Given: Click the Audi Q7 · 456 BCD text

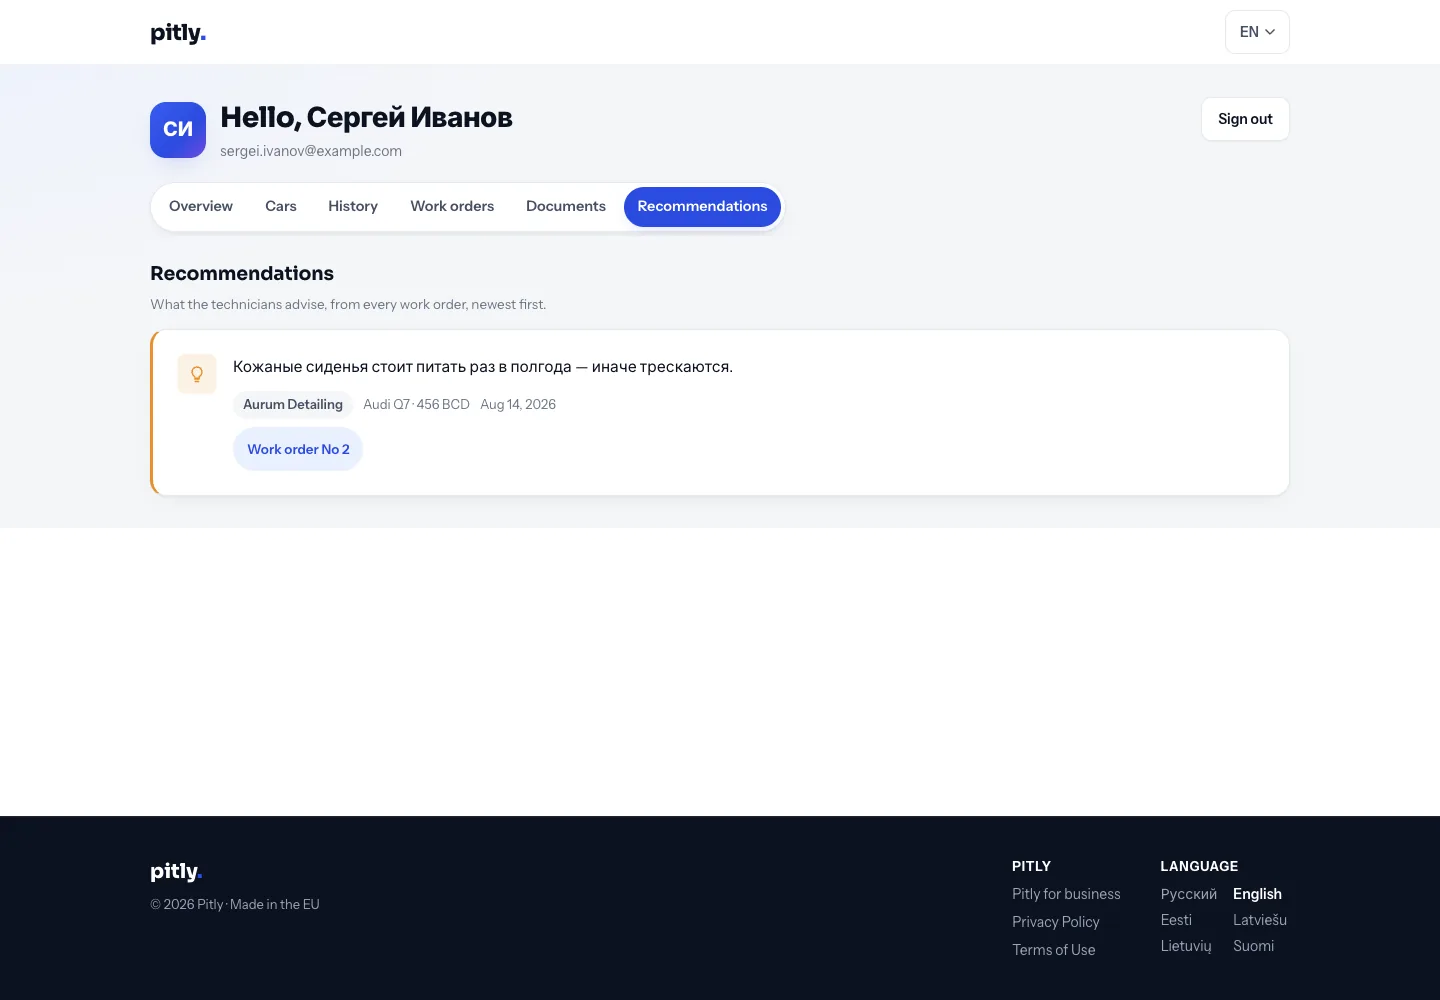Looking at the screenshot, I should tap(416, 404).
